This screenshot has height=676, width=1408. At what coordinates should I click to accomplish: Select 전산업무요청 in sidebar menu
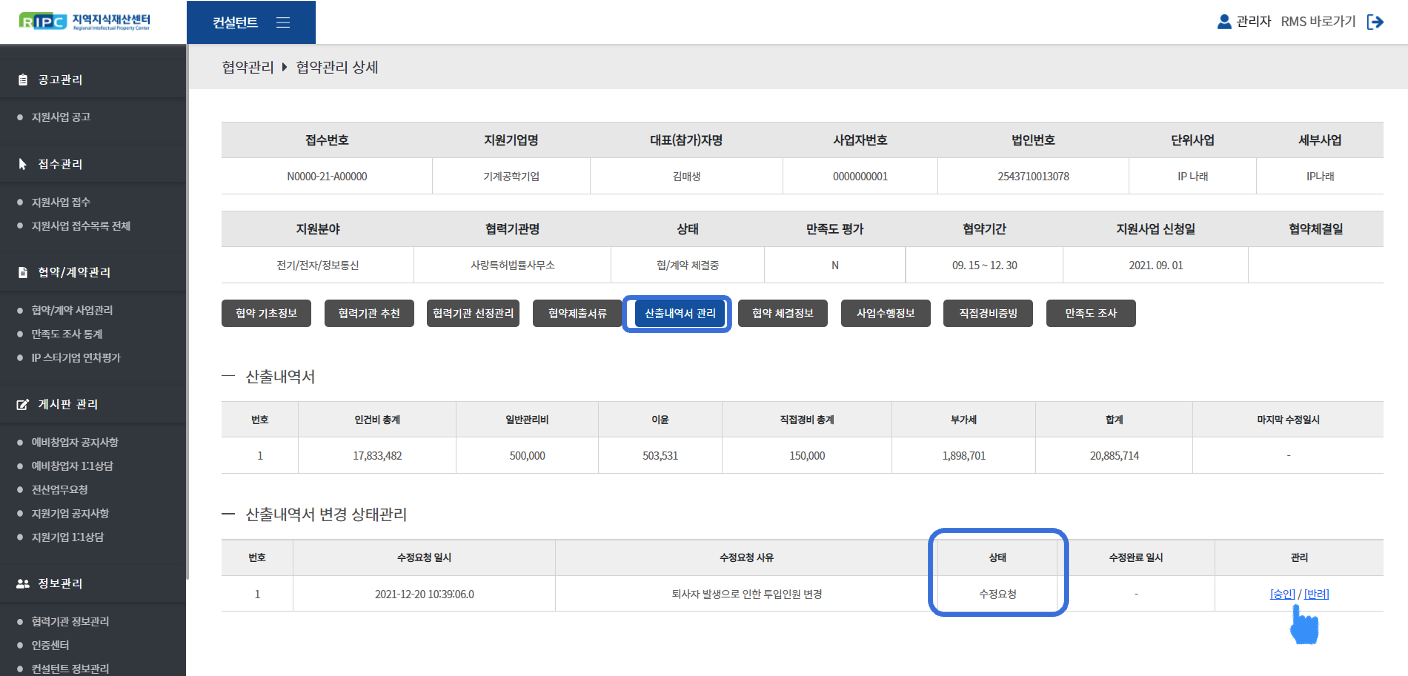(60, 489)
